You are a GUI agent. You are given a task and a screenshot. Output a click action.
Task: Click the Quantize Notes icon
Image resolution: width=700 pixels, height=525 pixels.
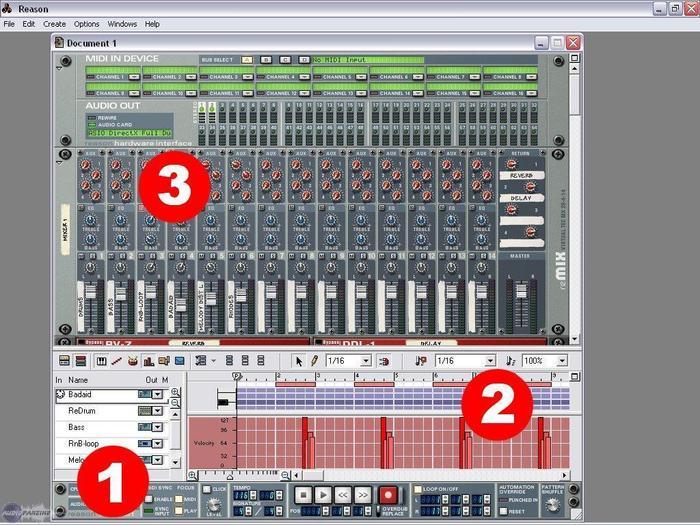510,361
